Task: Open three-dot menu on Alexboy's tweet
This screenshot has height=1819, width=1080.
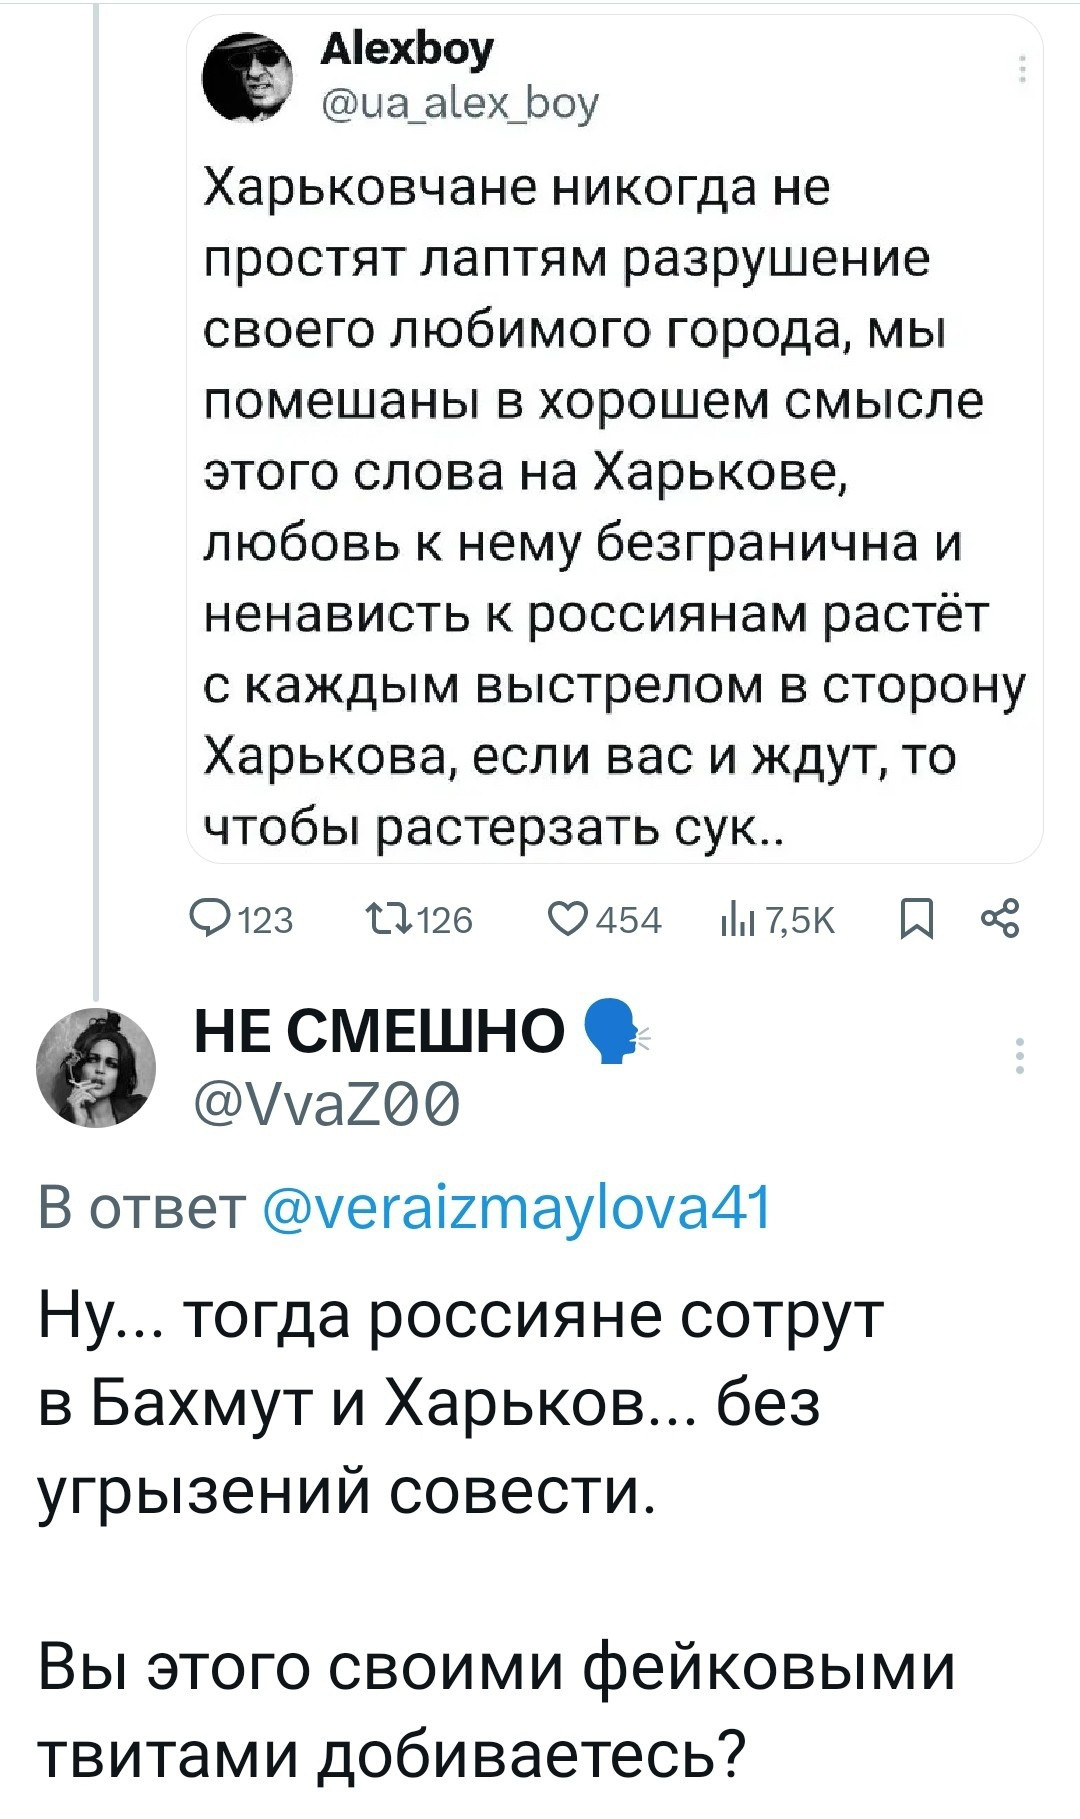Action: tap(1022, 70)
